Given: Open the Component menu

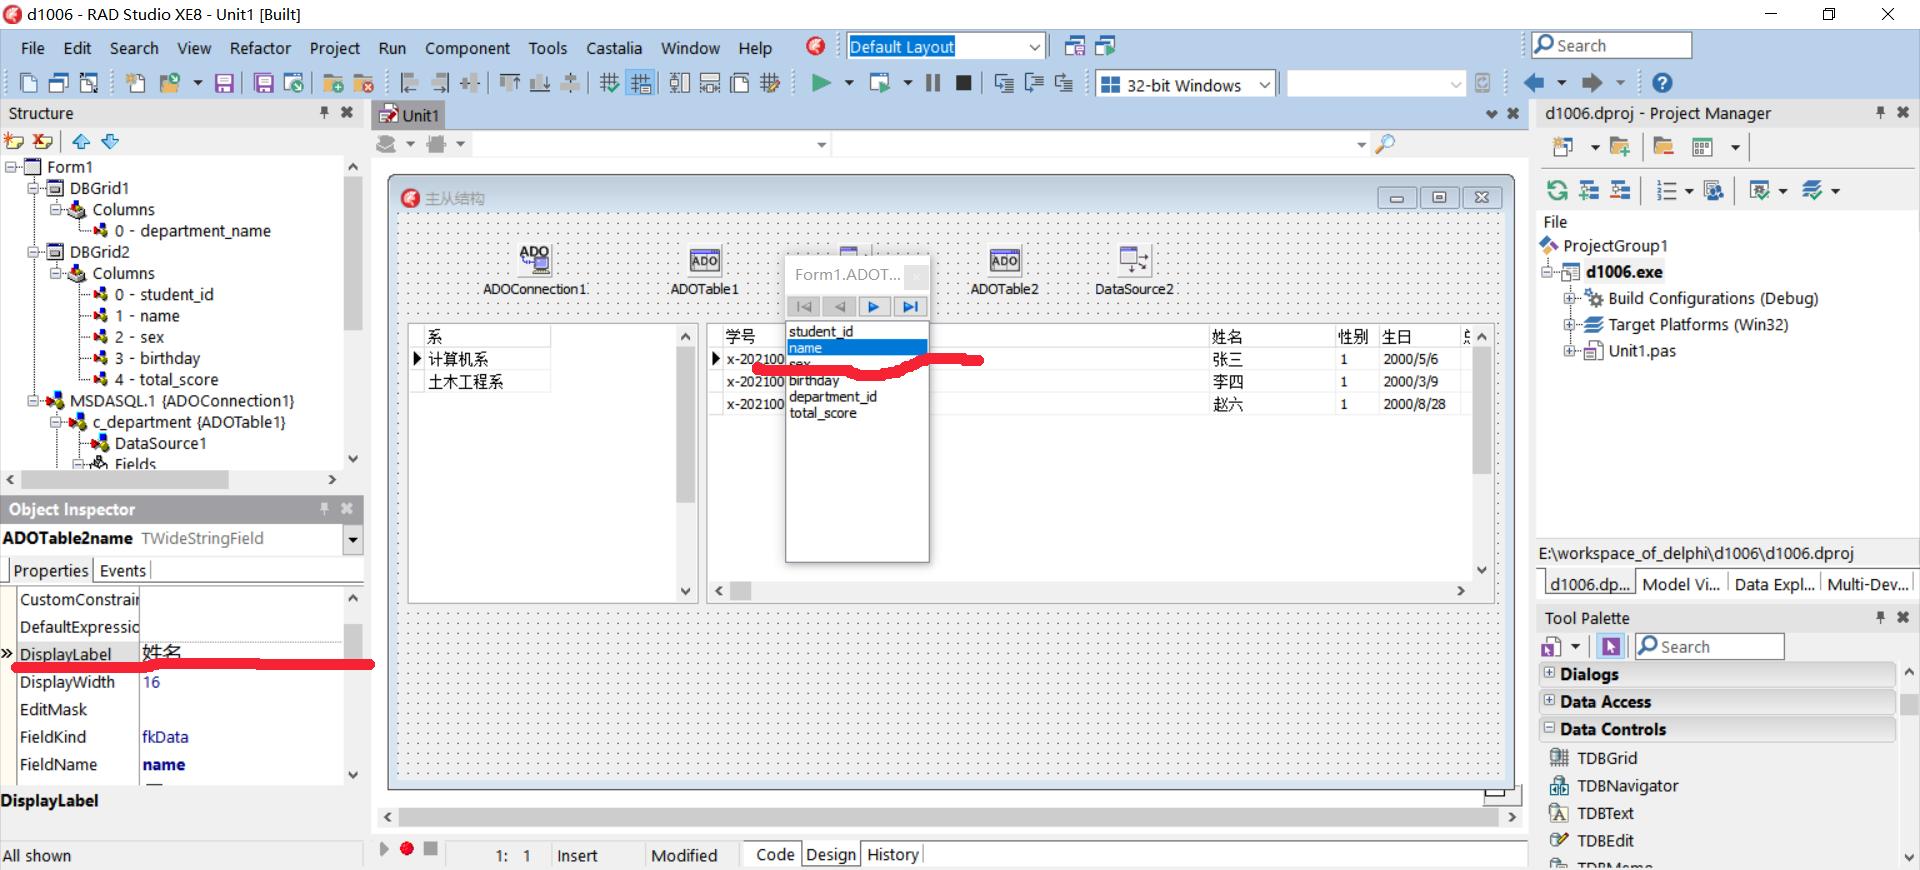Looking at the screenshot, I should tap(467, 48).
